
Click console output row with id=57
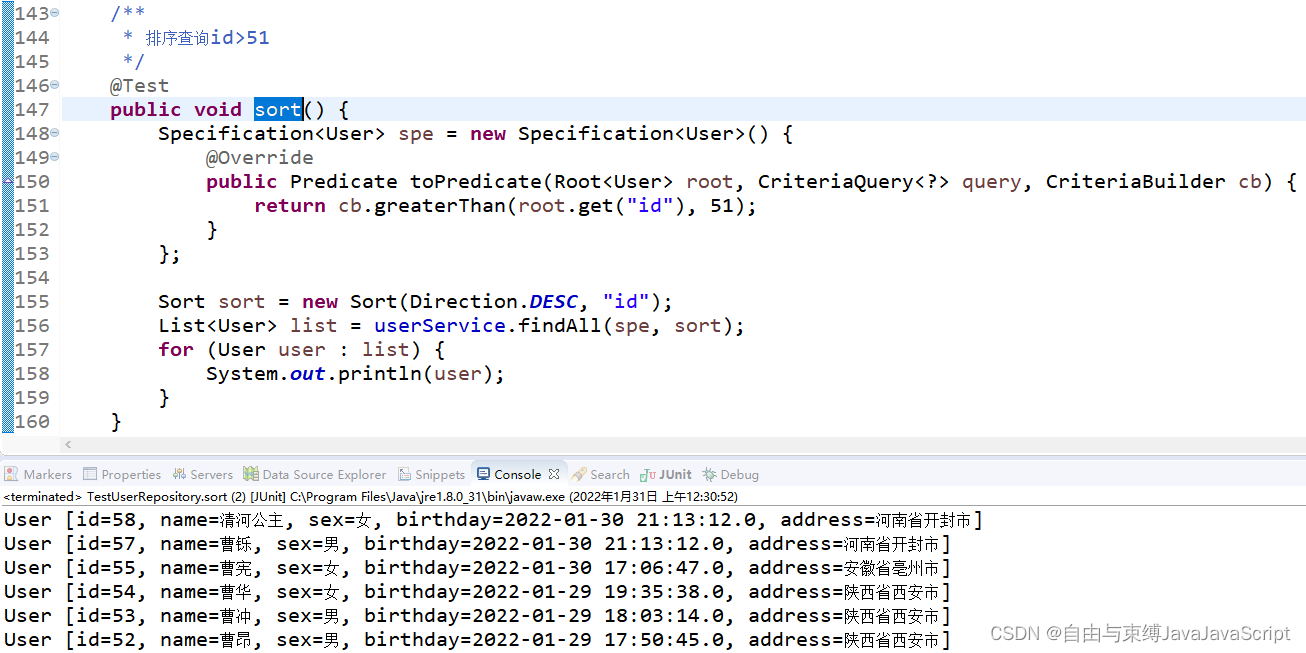pyautogui.click(x=478, y=544)
